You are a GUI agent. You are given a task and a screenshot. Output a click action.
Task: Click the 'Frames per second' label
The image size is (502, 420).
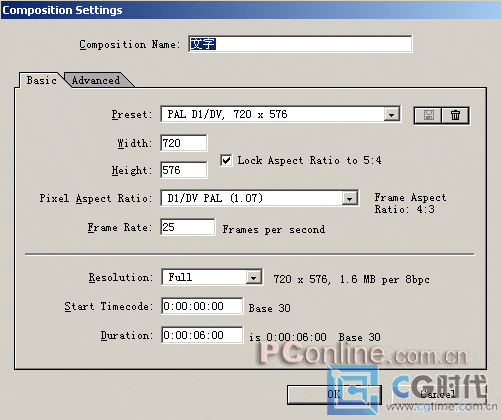[274, 229]
